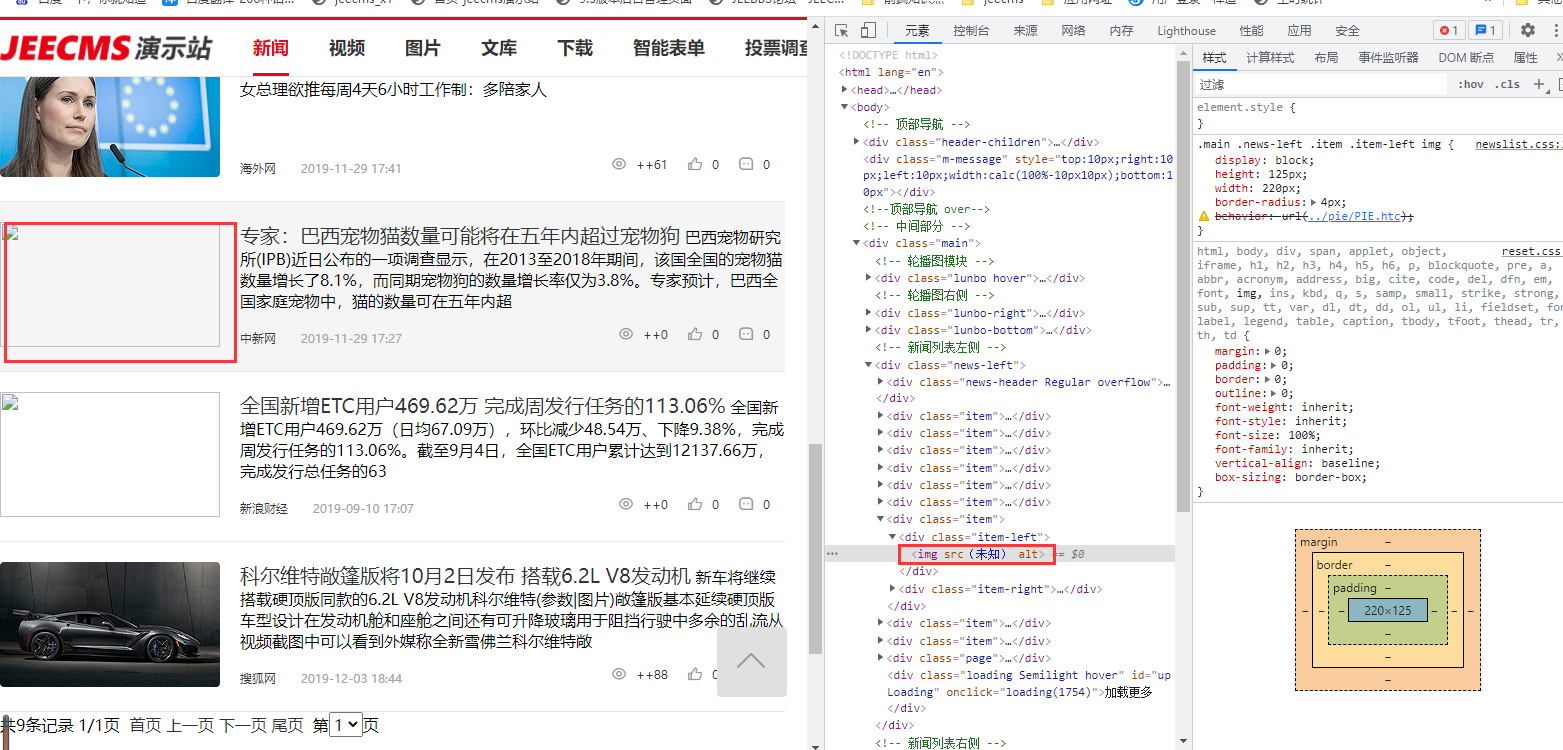The image size is (1563, 750).
Task: Expand the border-radius shorthand value
Action: (1312, 202)
